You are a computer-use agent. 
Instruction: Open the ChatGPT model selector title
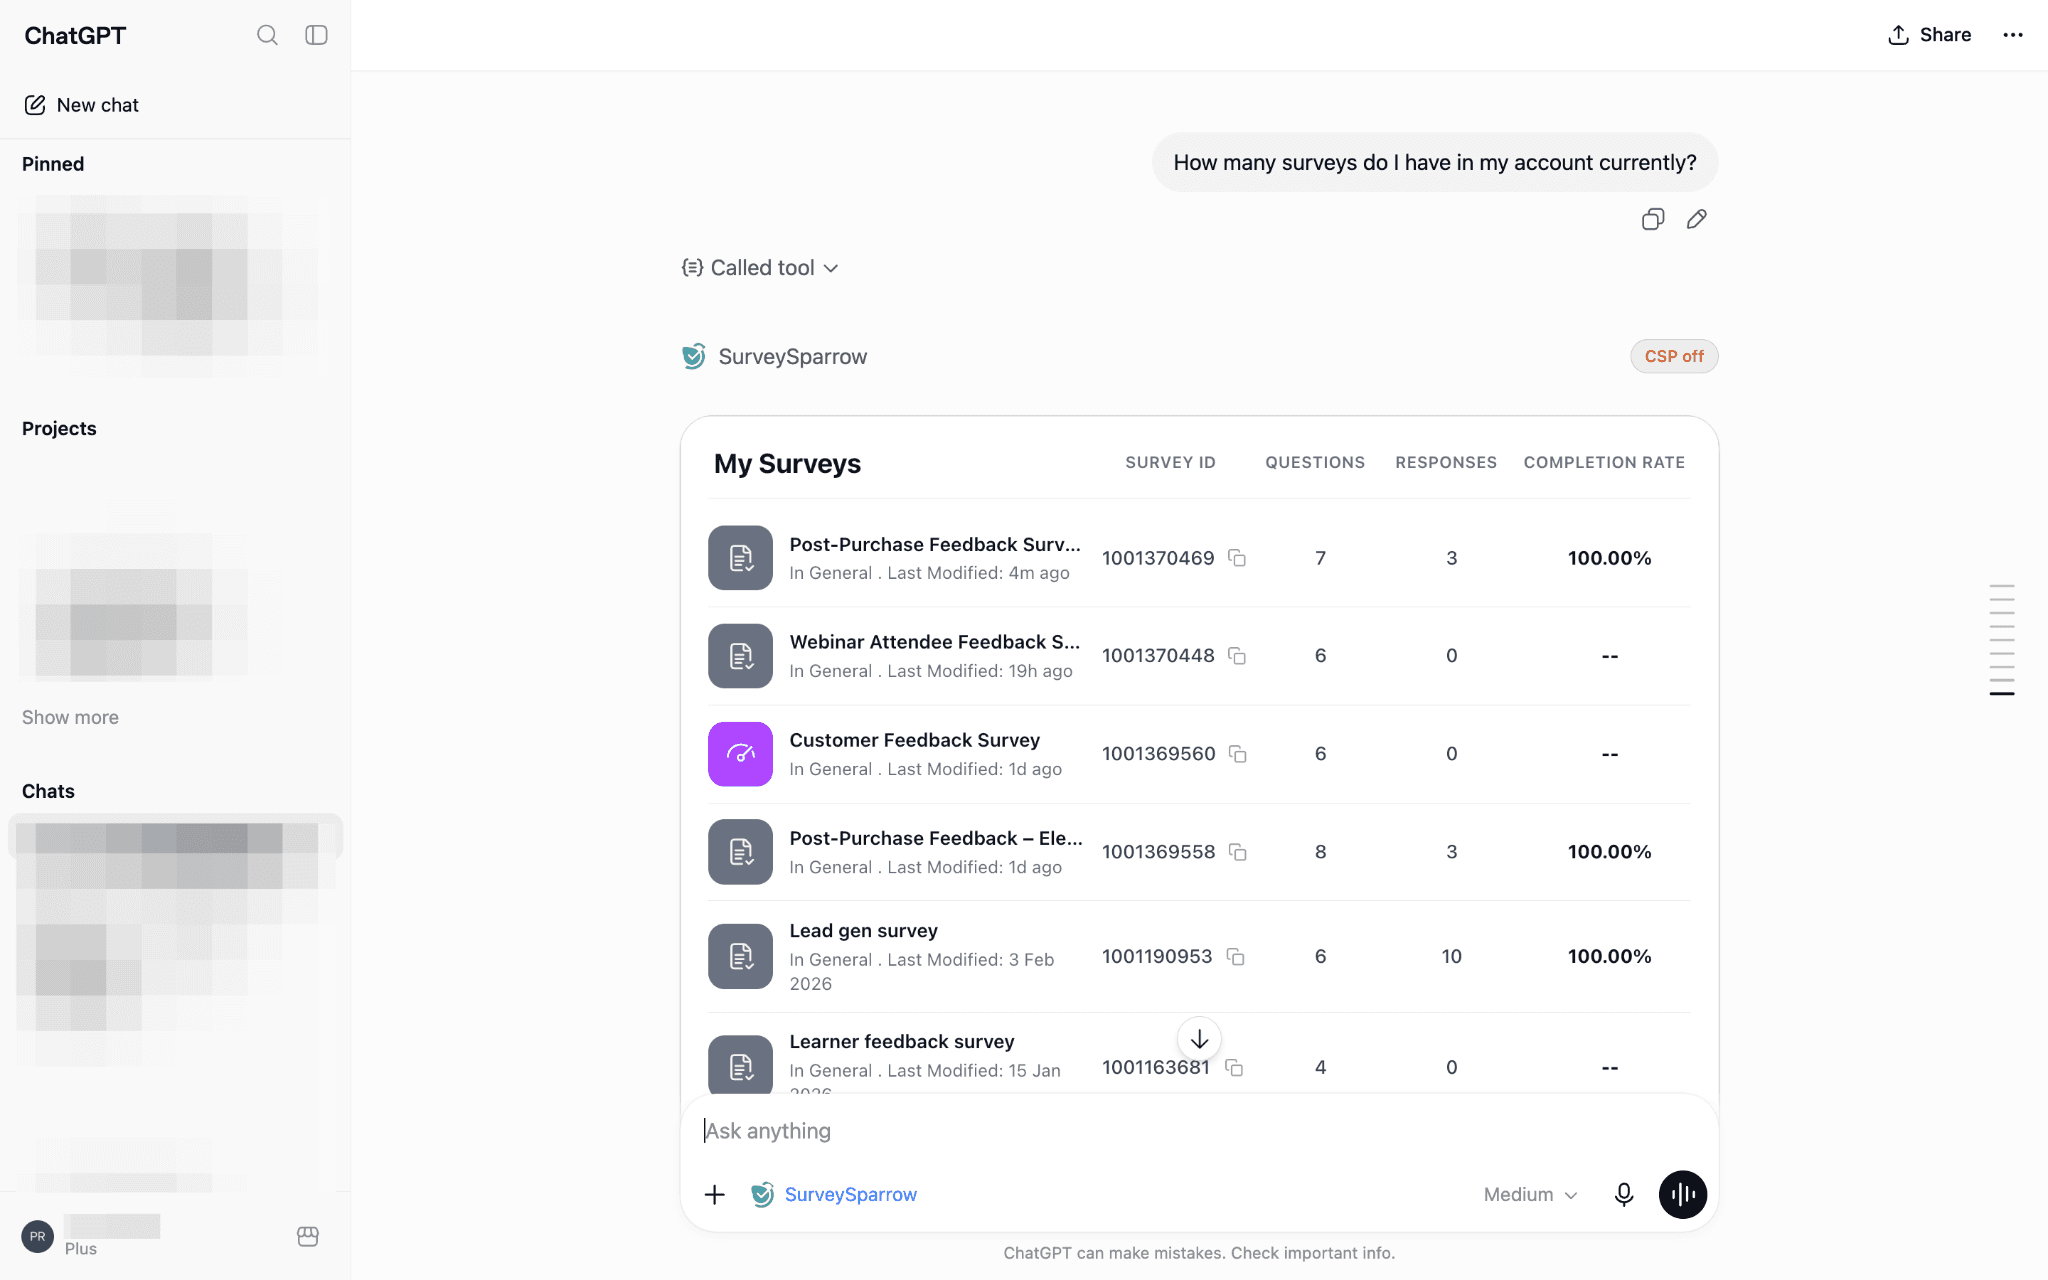[x=75, y=35]
